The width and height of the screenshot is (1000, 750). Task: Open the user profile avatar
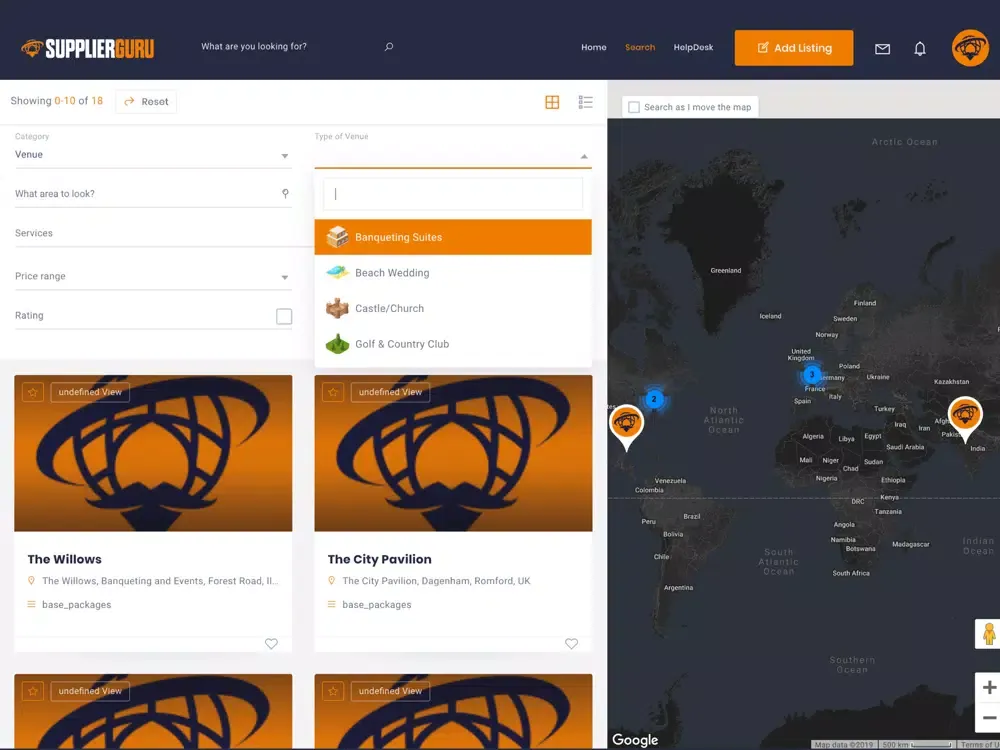(x=970, y=48)
